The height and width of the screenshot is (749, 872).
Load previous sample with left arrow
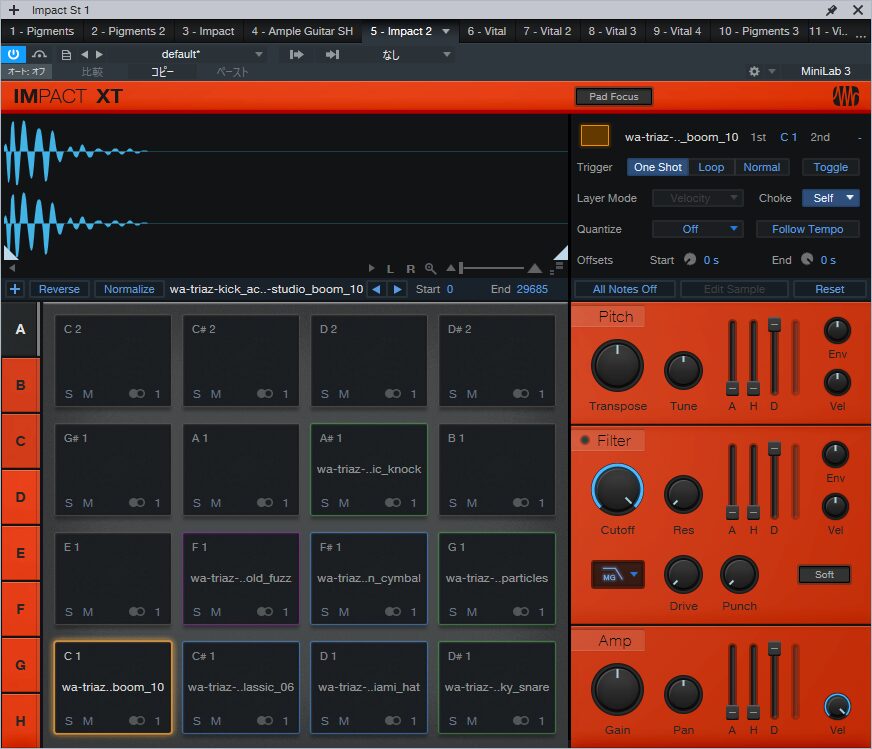click(x=376, y=289)
